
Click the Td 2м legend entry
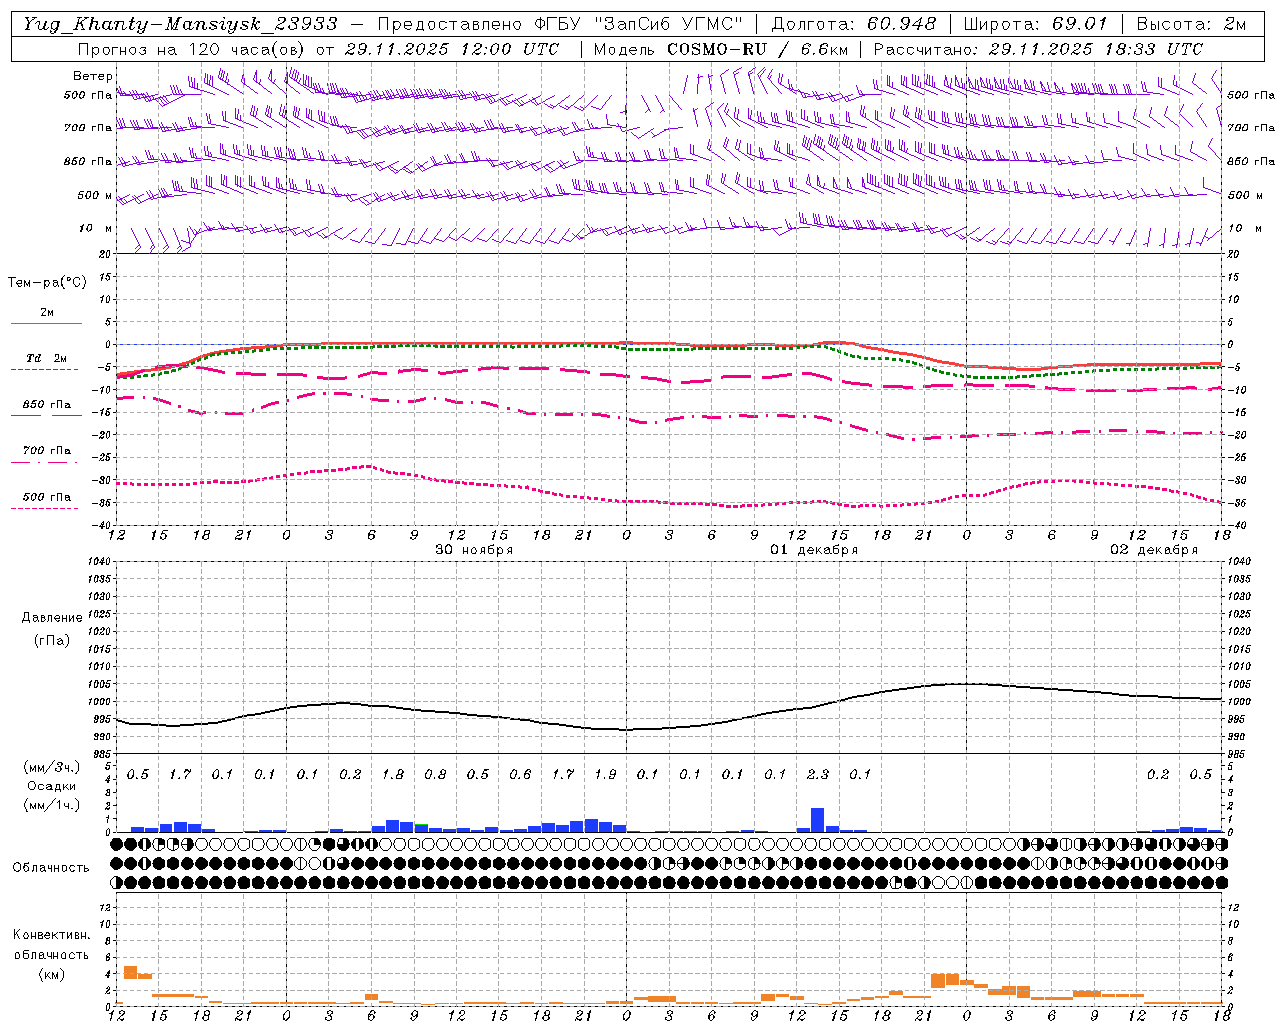(47, 358)
